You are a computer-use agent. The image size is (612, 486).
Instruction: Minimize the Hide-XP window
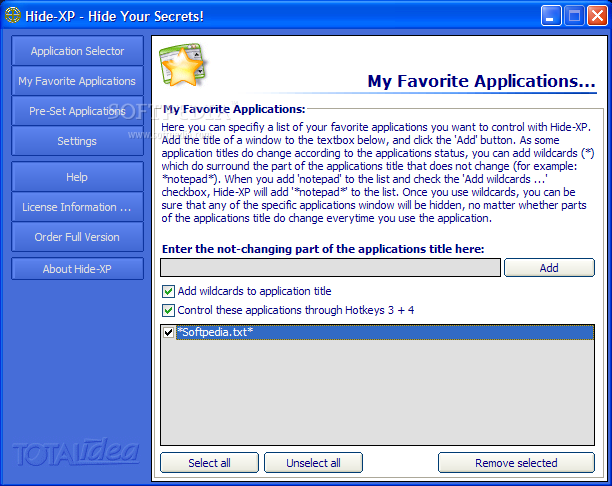pos(551,16)
